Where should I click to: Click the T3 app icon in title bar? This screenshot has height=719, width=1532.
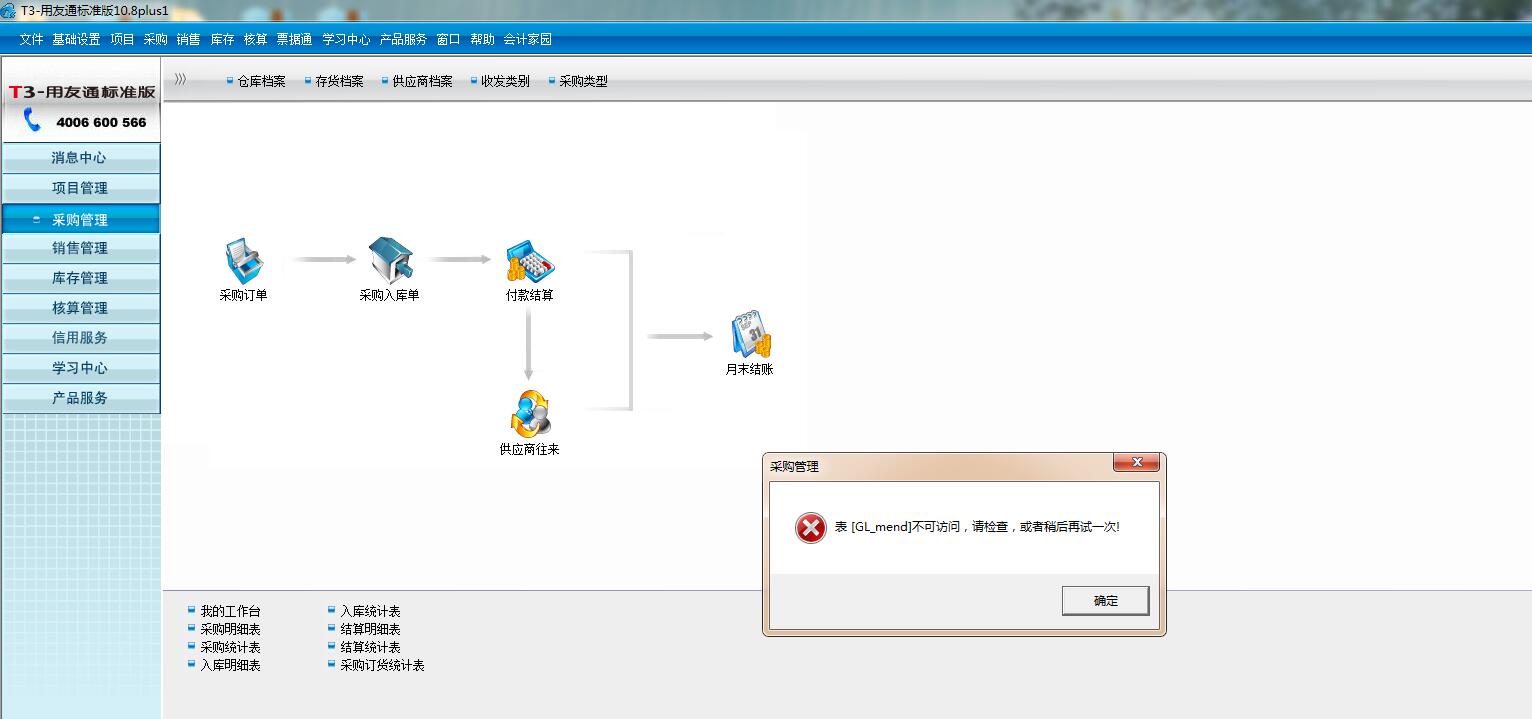click(x=9, y=10)
